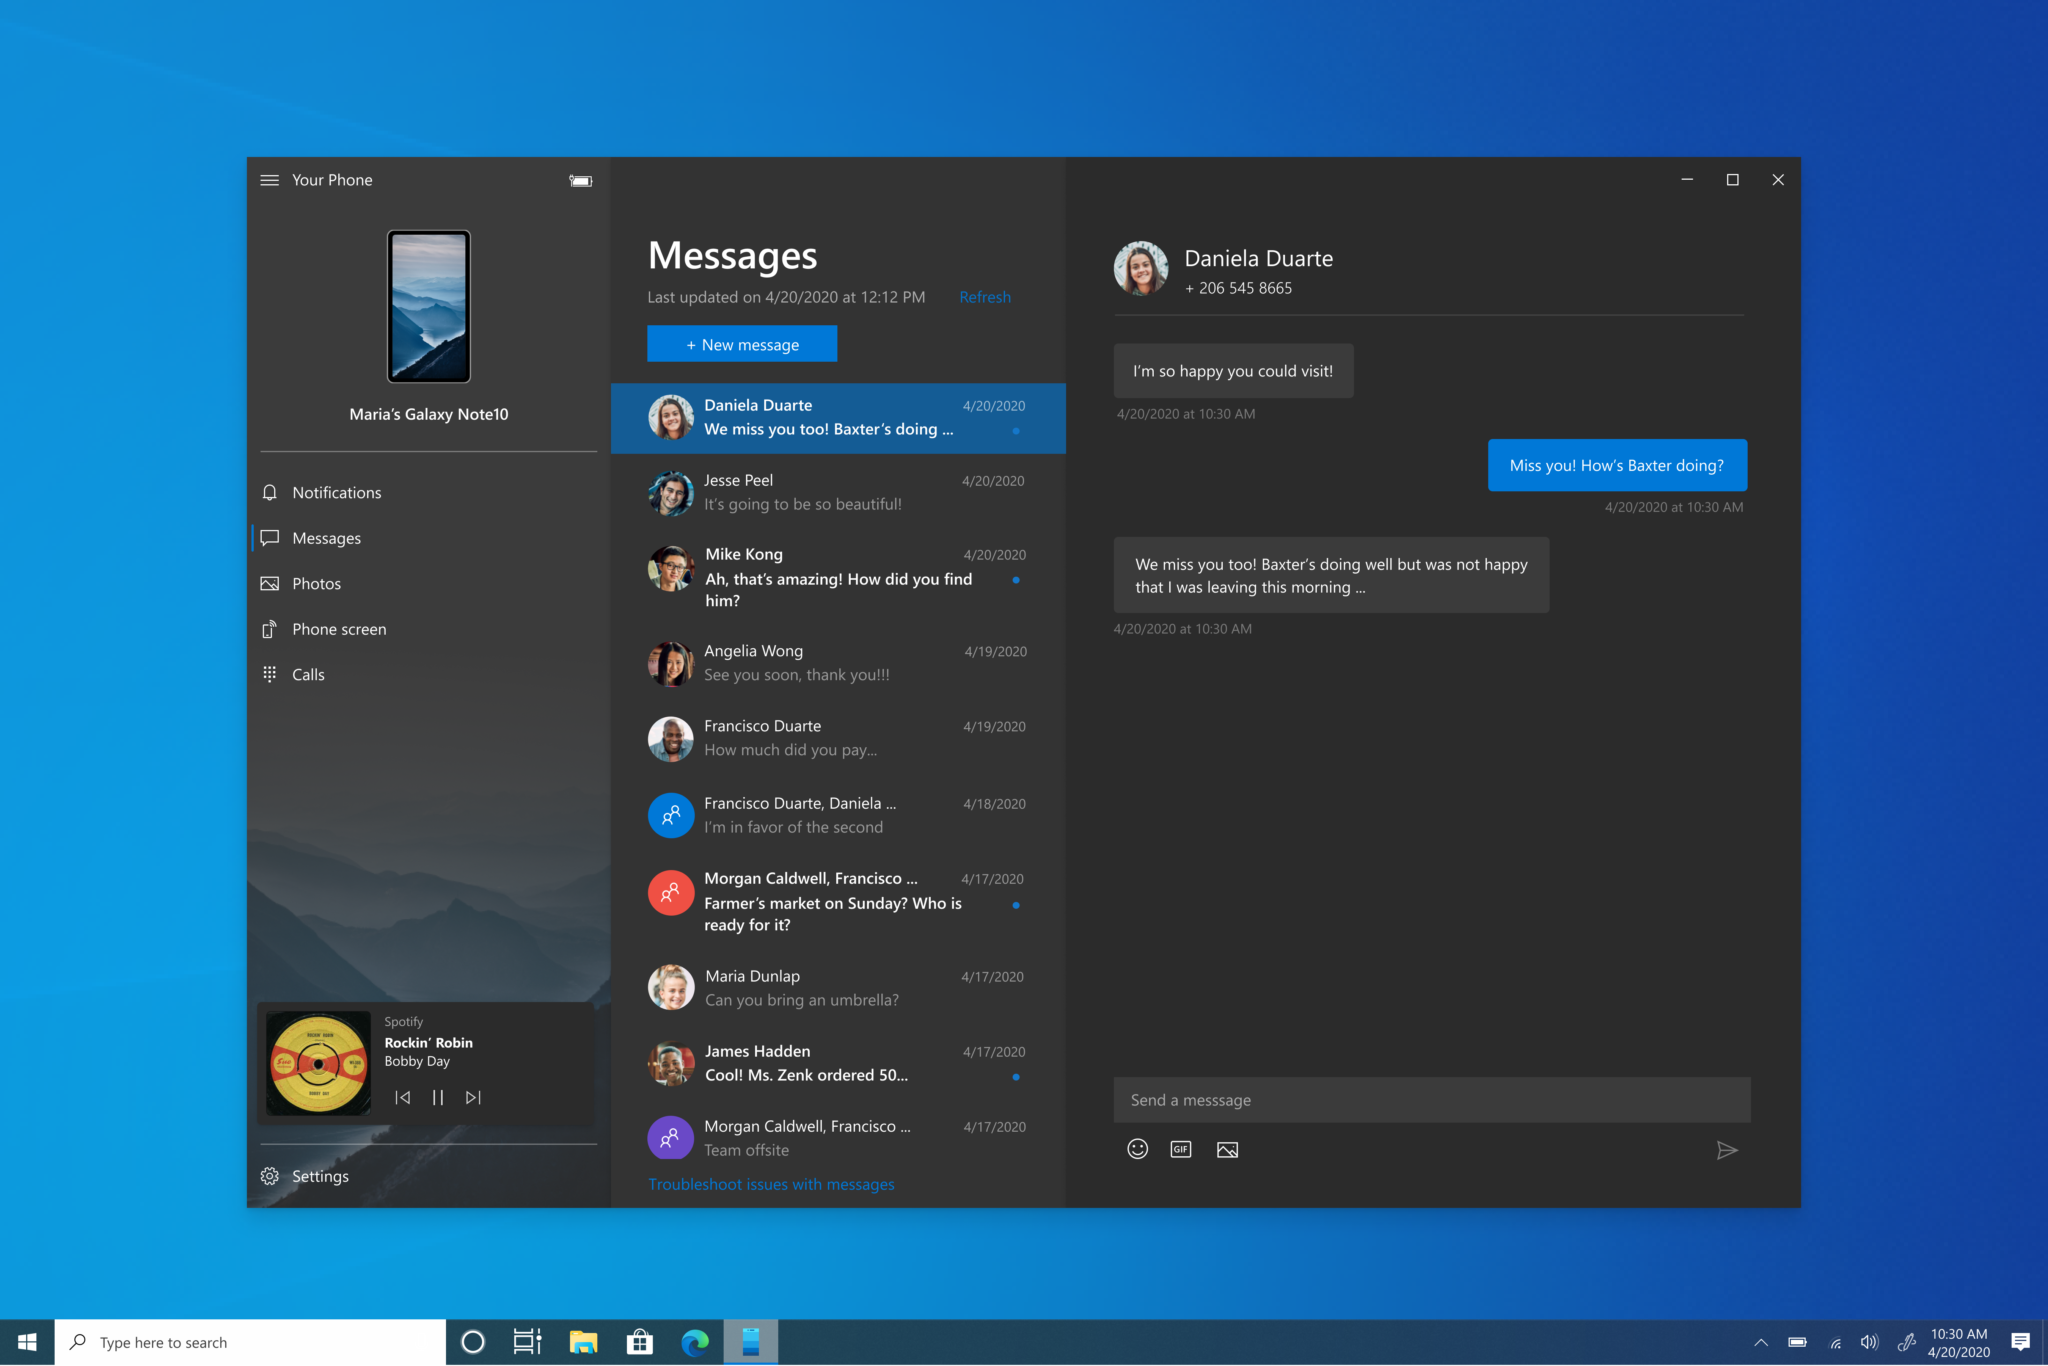Click the pause playback control button
This screenshot has width=2048, height=1366.
pos(436,1096)
